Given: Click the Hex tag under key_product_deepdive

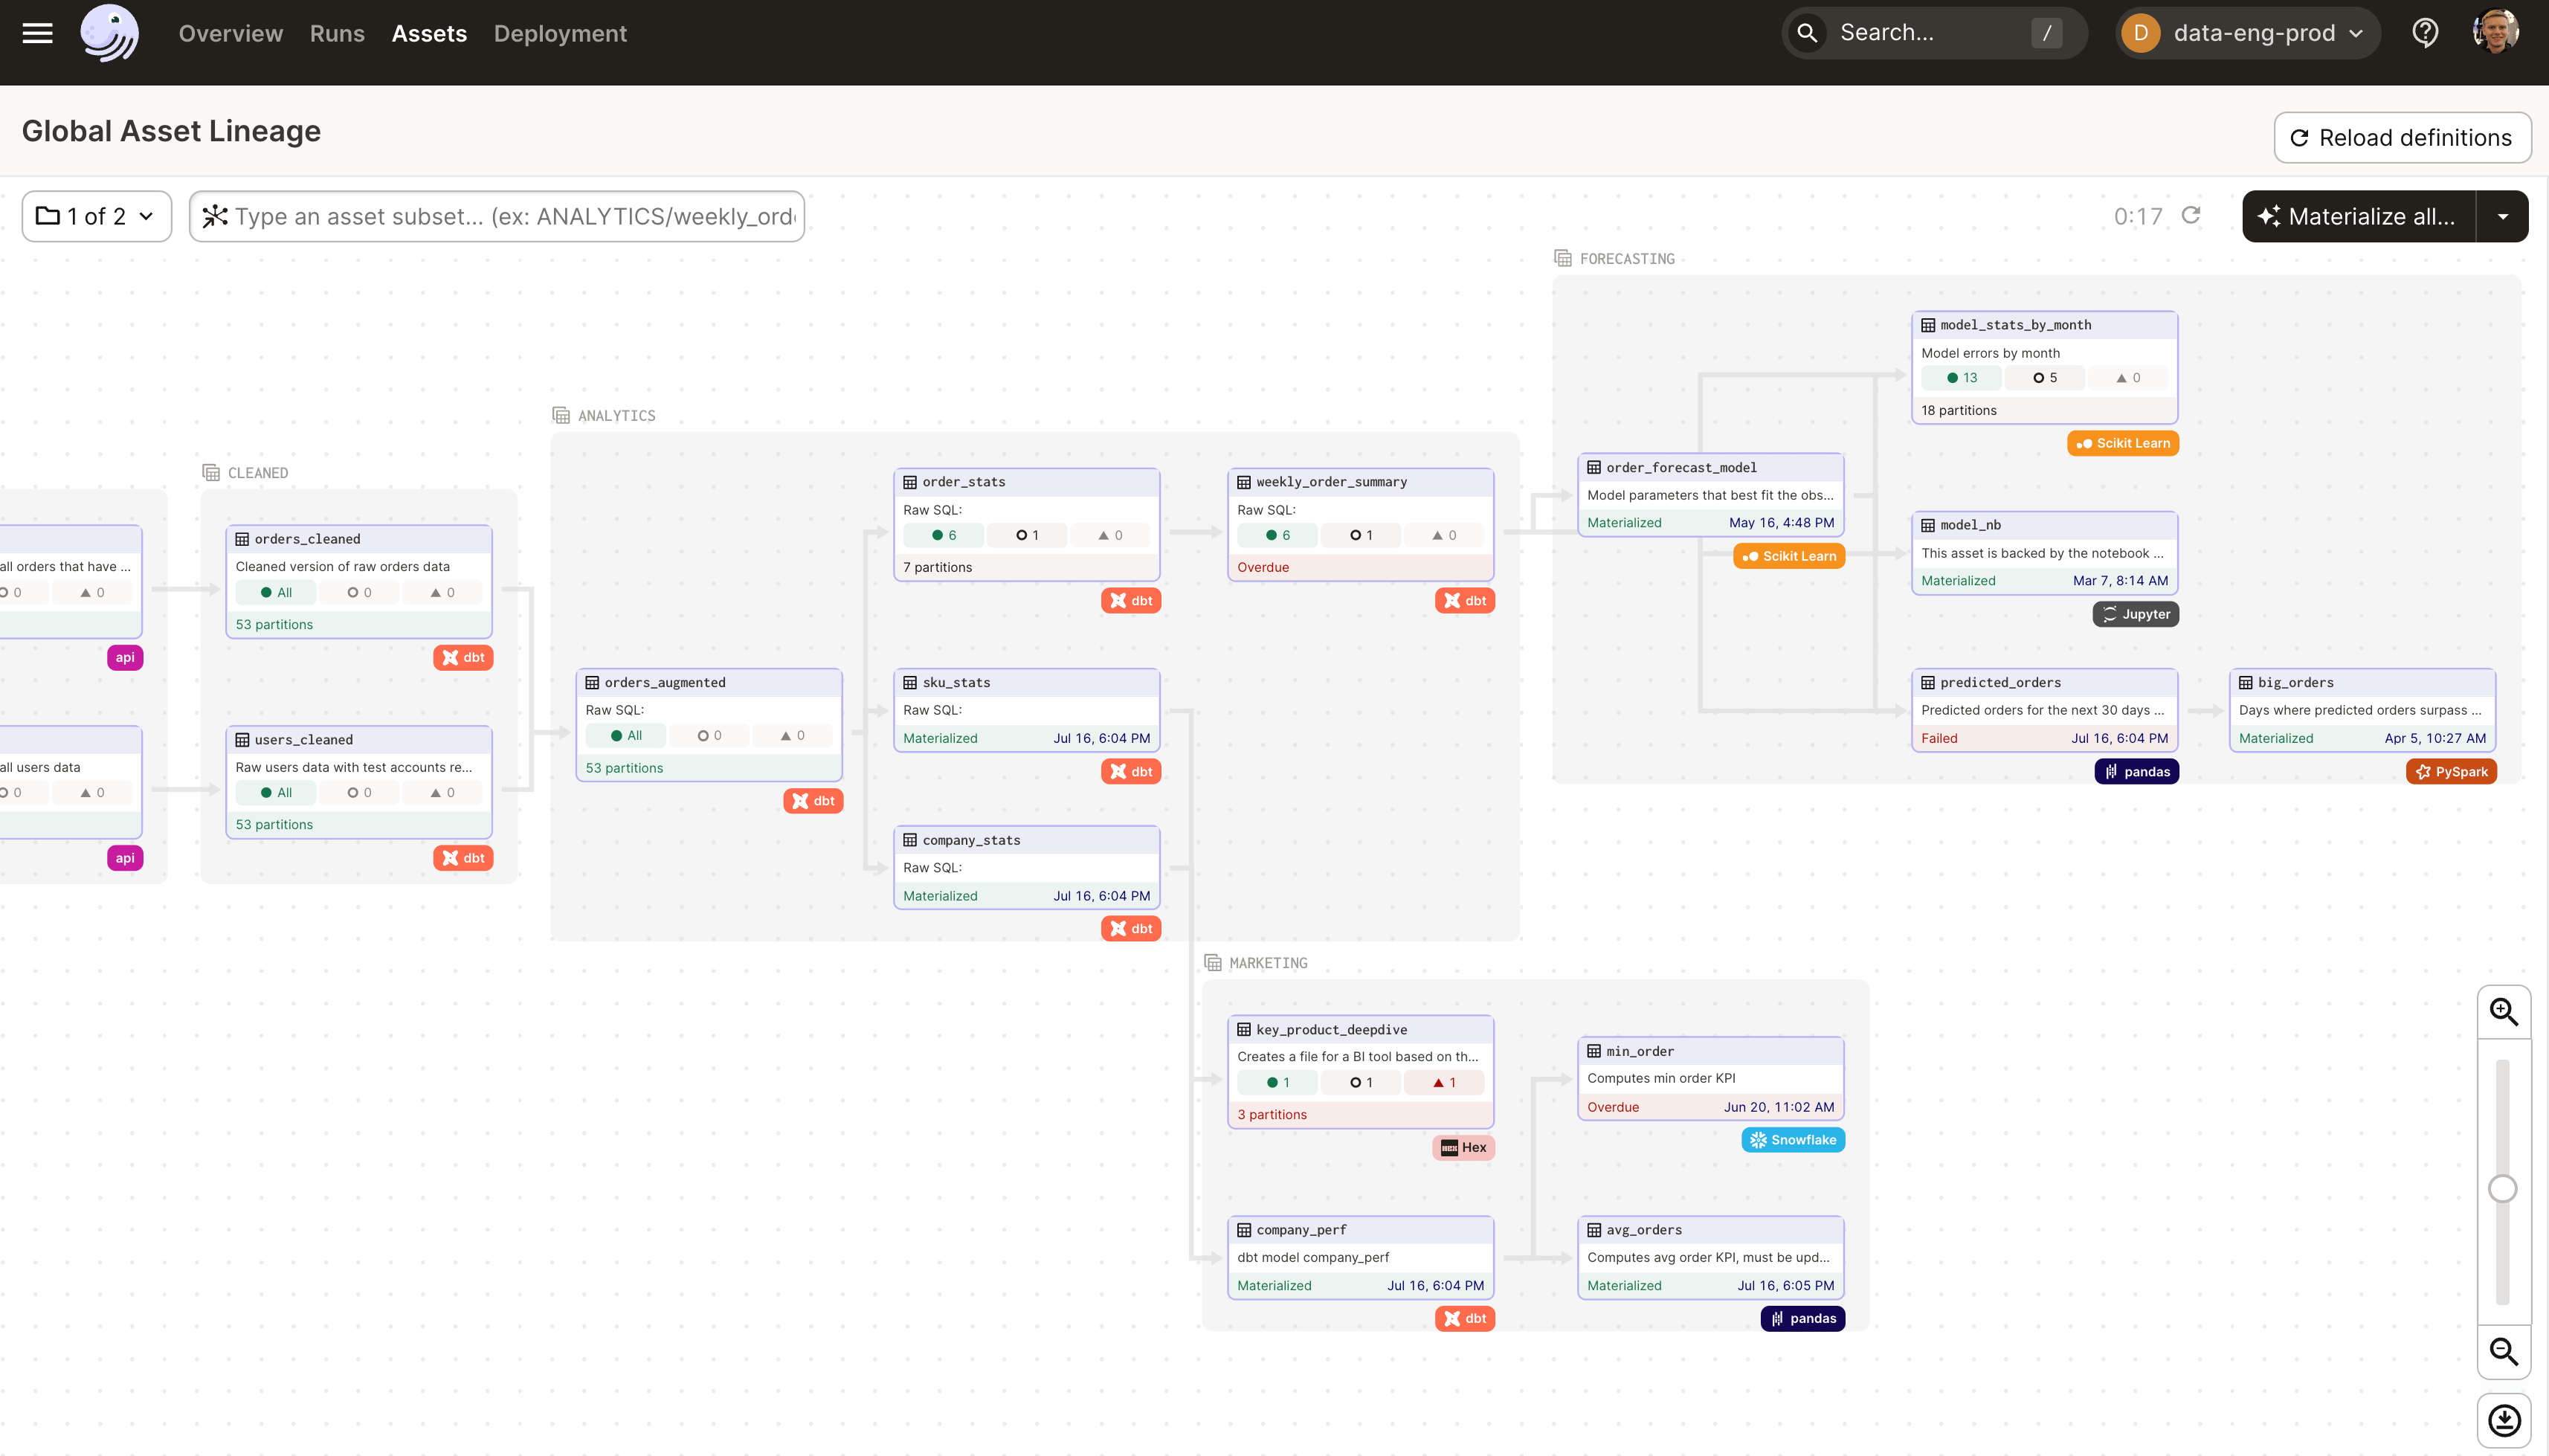Looking at the screenshot, I should (x=1464, y=1148).
